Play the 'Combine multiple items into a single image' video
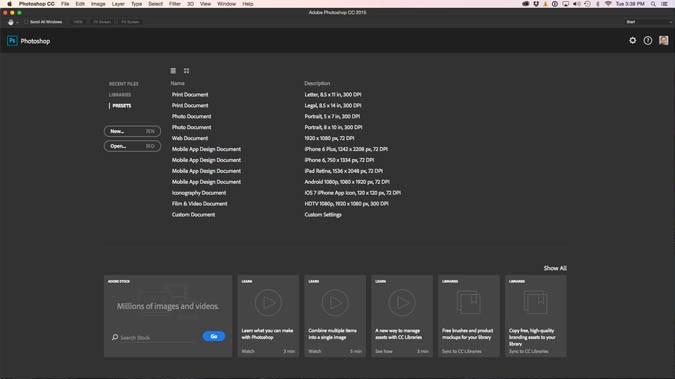The height and width of the screenshot is (379, 675). point(335,303)
